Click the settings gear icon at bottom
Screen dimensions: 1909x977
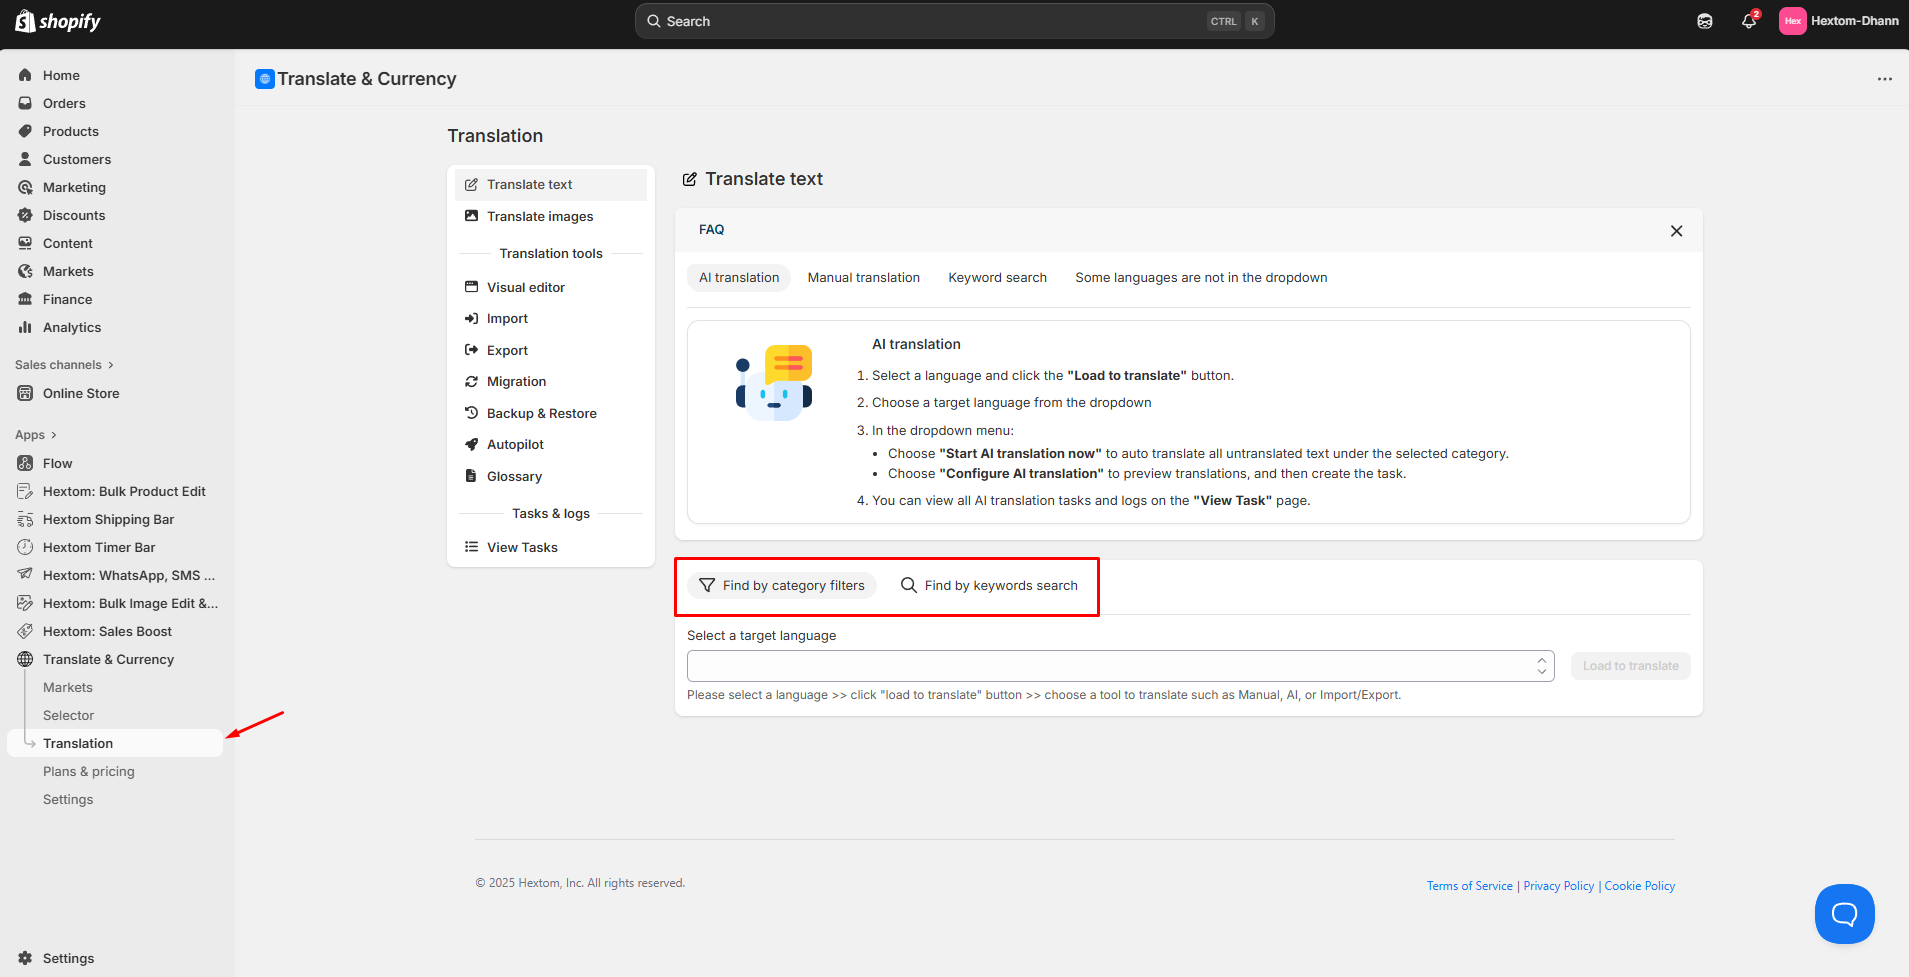[x=25, y=958]
